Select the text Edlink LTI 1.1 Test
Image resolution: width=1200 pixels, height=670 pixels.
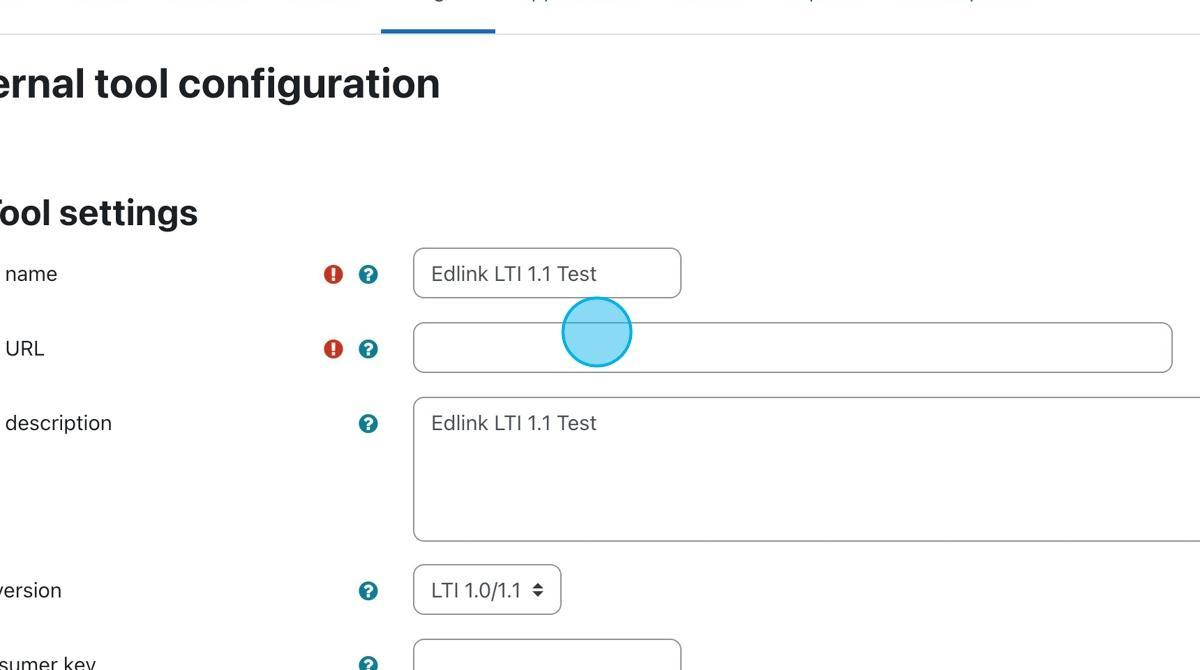[x=514, y=273]
